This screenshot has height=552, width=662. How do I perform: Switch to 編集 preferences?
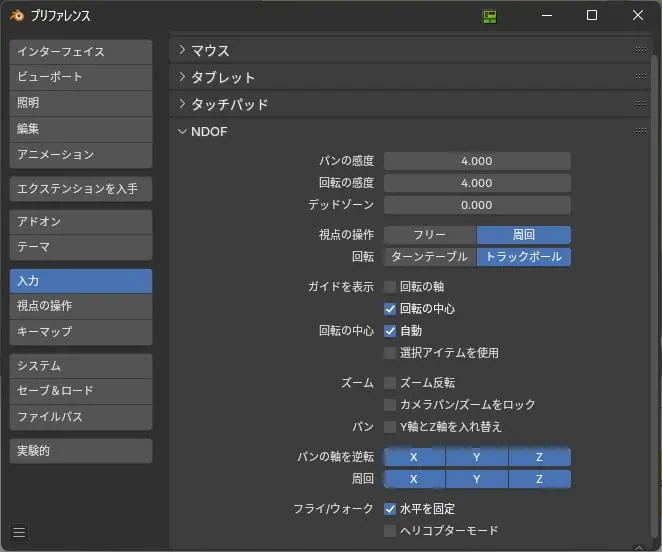click(81, 129)
